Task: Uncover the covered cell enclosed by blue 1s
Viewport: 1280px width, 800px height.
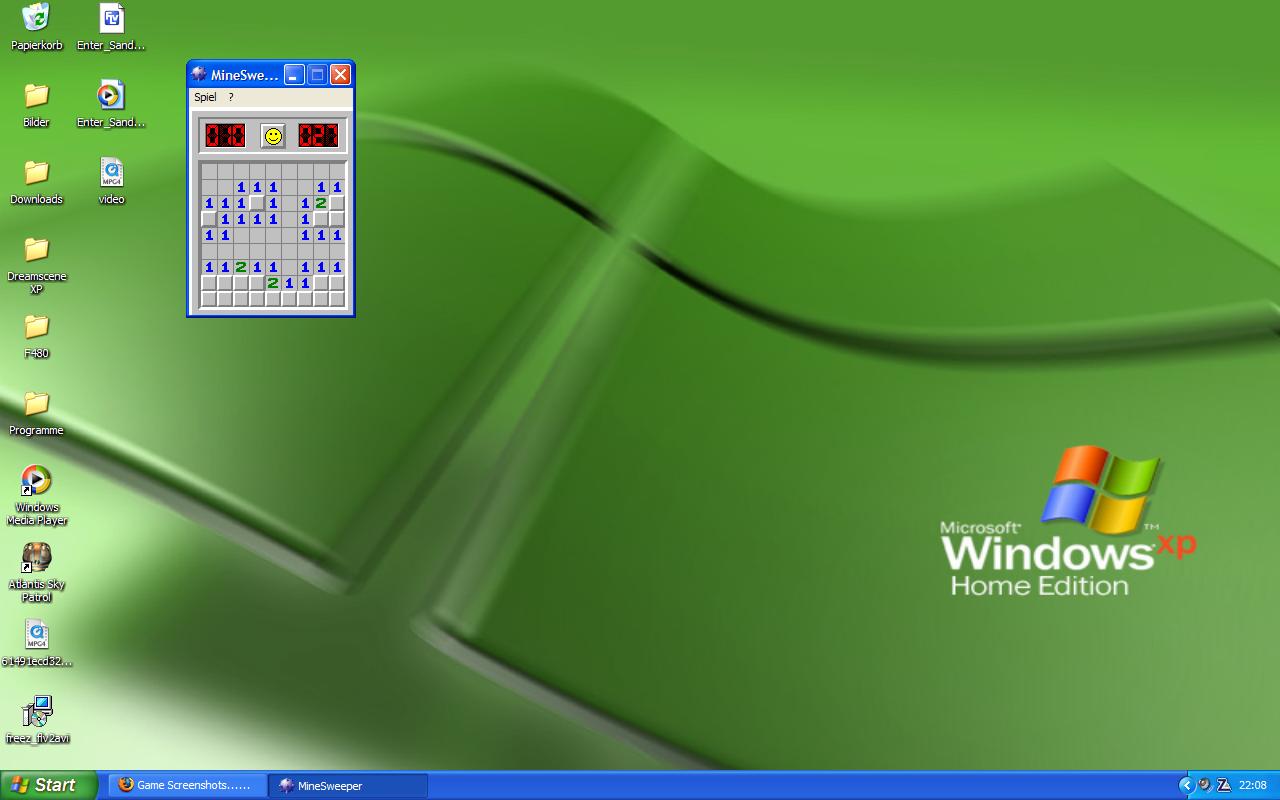Action: [x=257, y=203]
